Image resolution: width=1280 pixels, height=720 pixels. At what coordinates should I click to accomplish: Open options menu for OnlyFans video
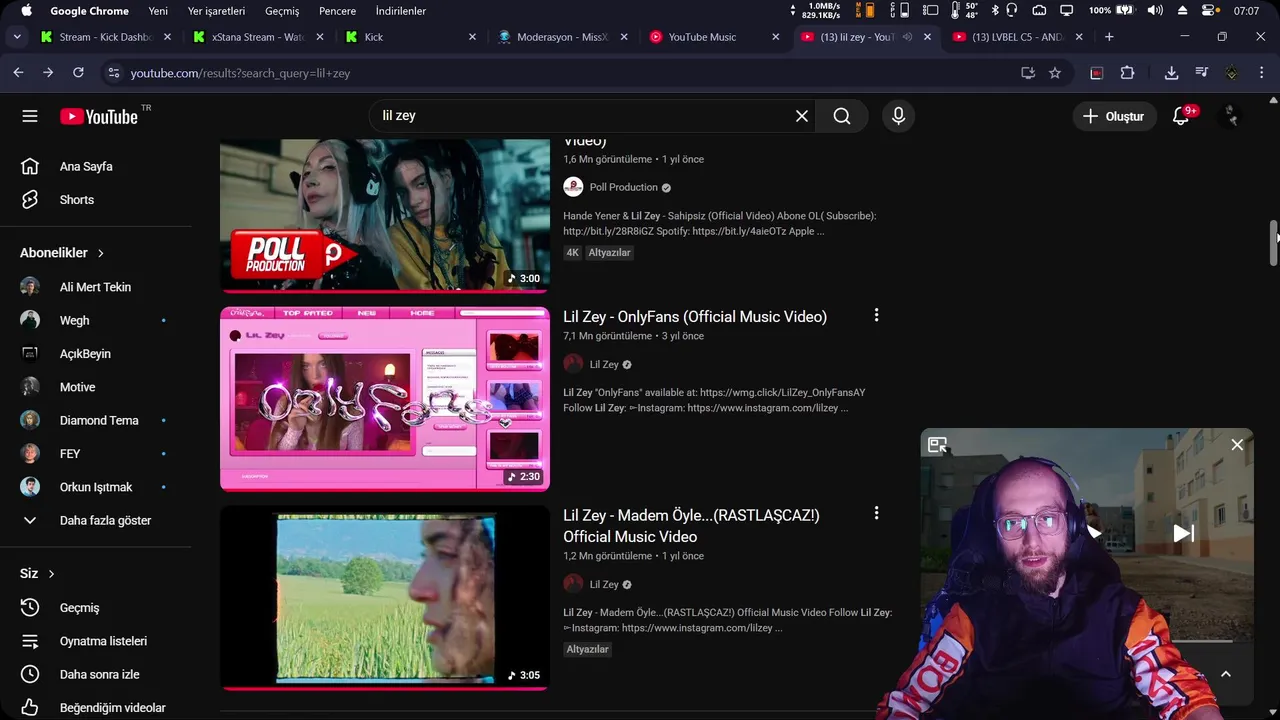tap(876, 315)
